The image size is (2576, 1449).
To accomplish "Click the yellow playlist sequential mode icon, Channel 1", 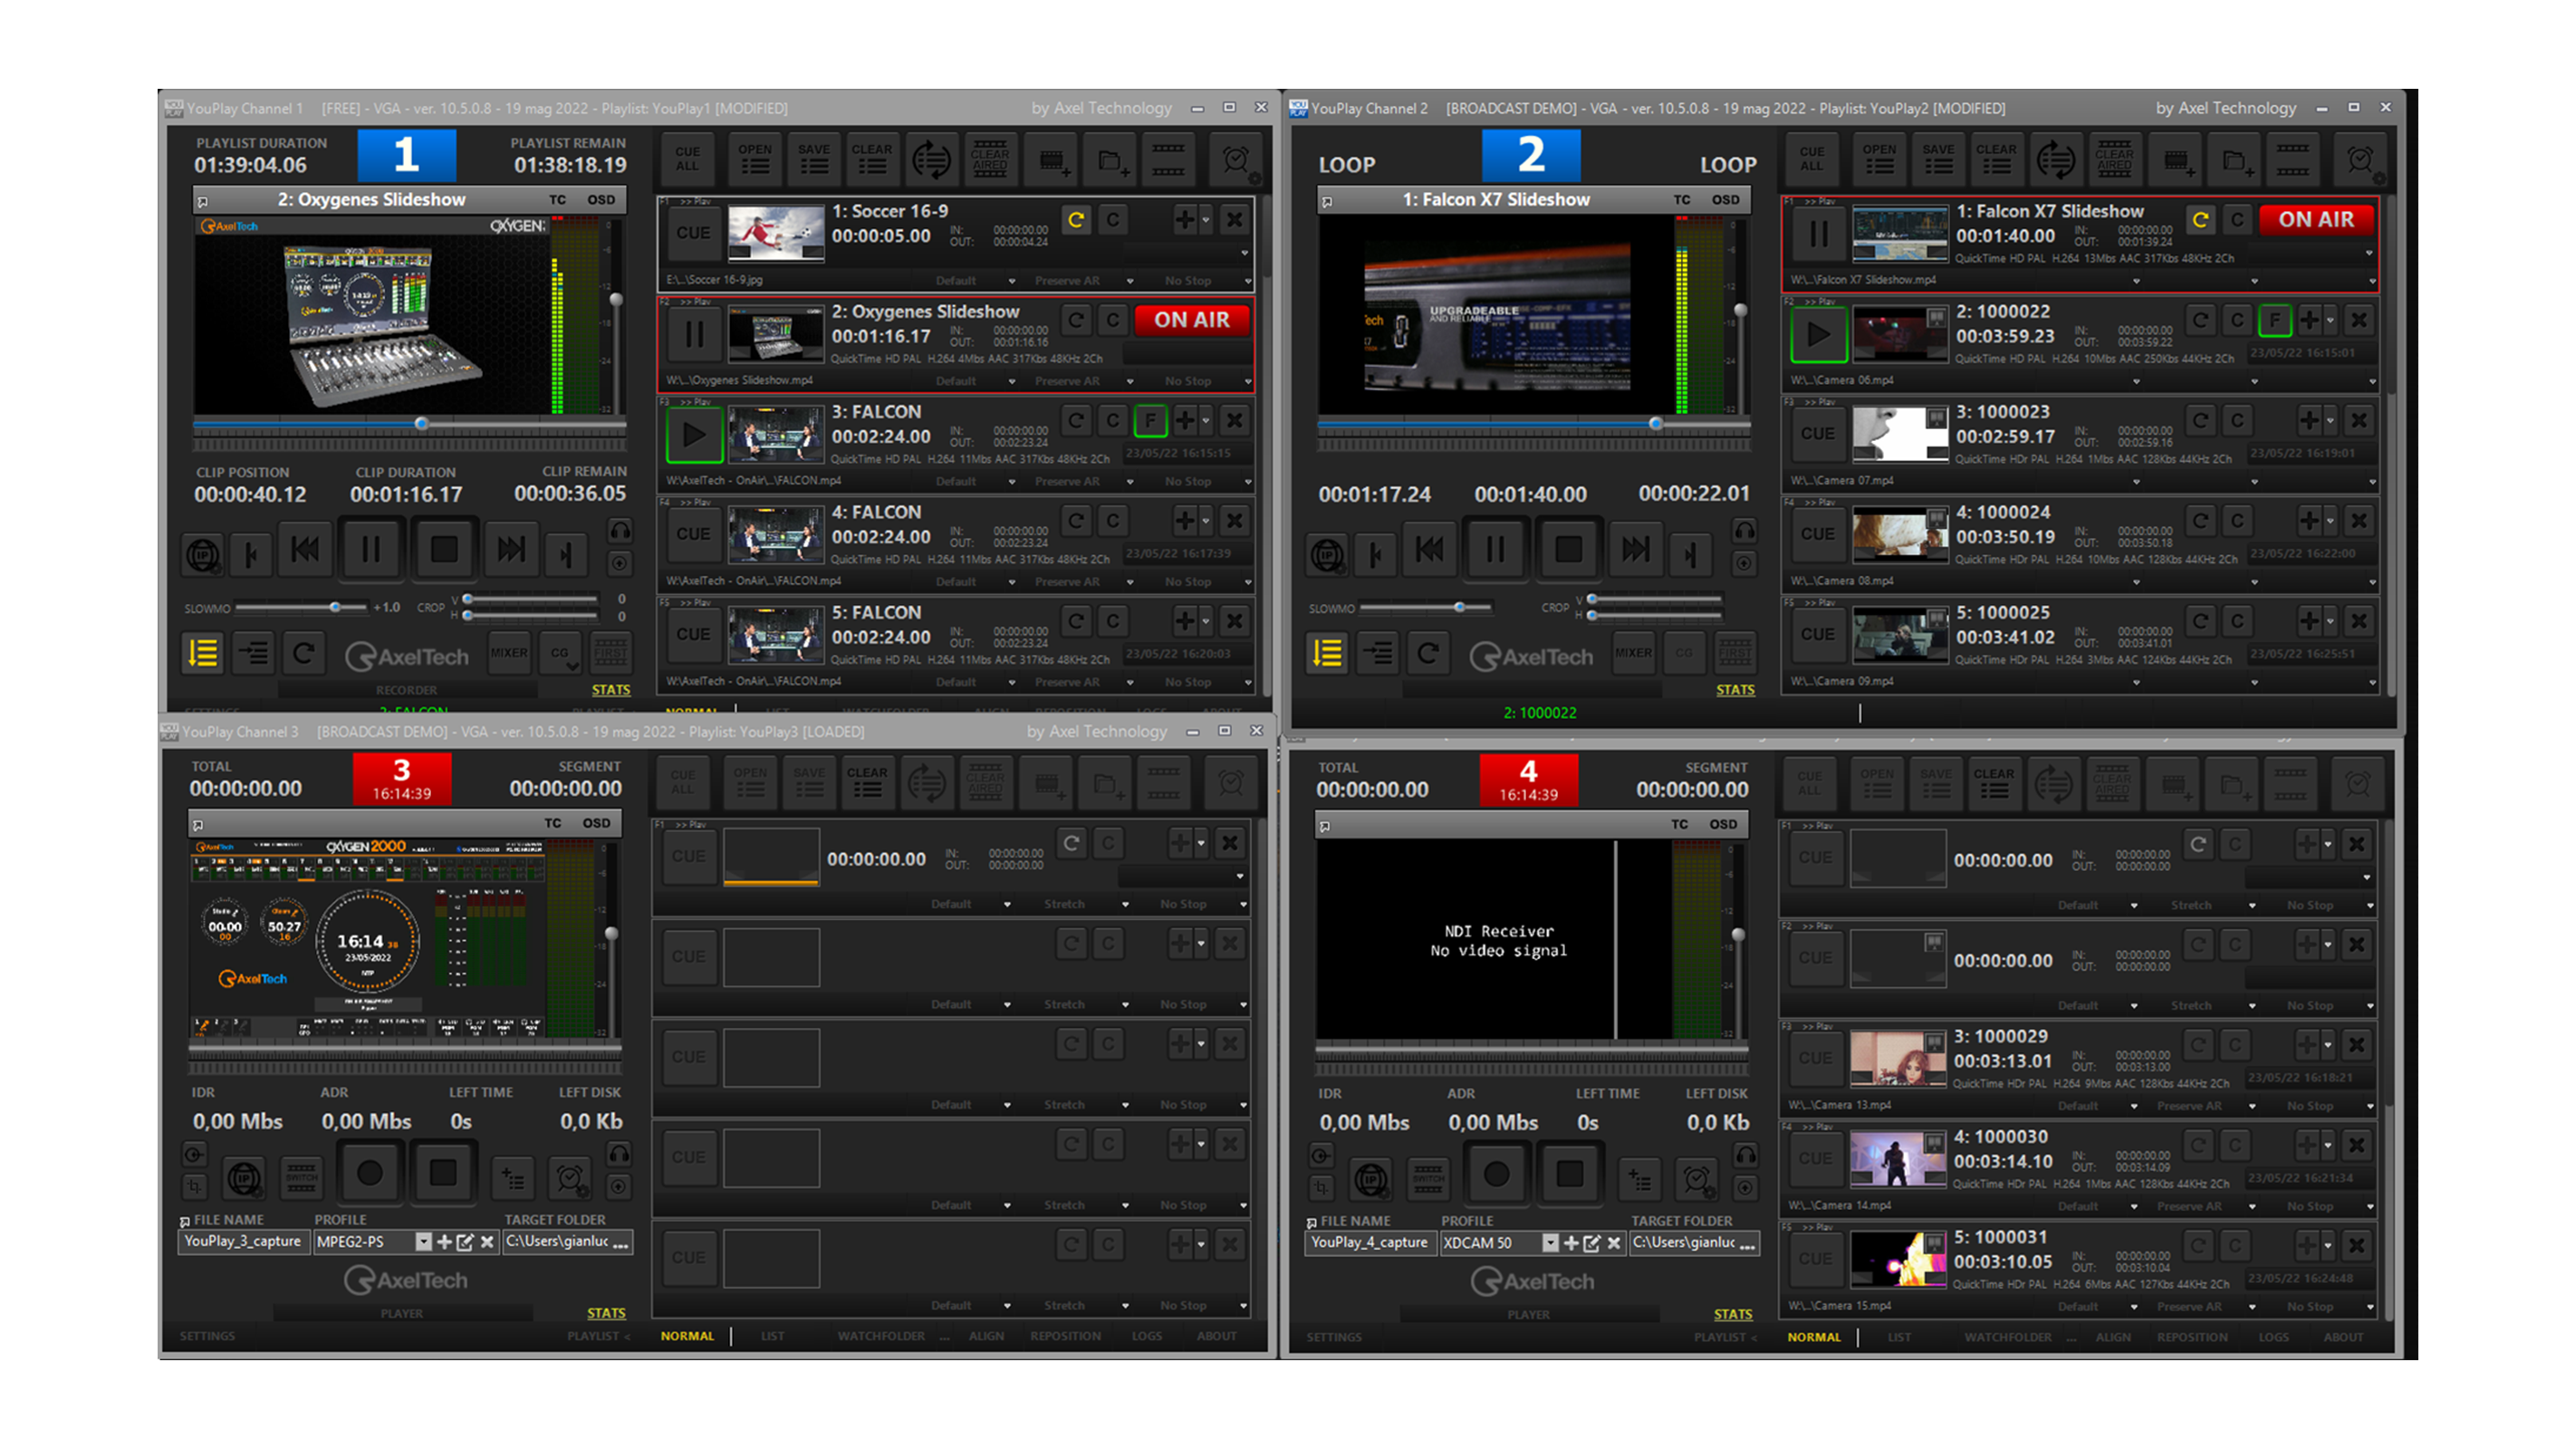I will coord(202,654).
